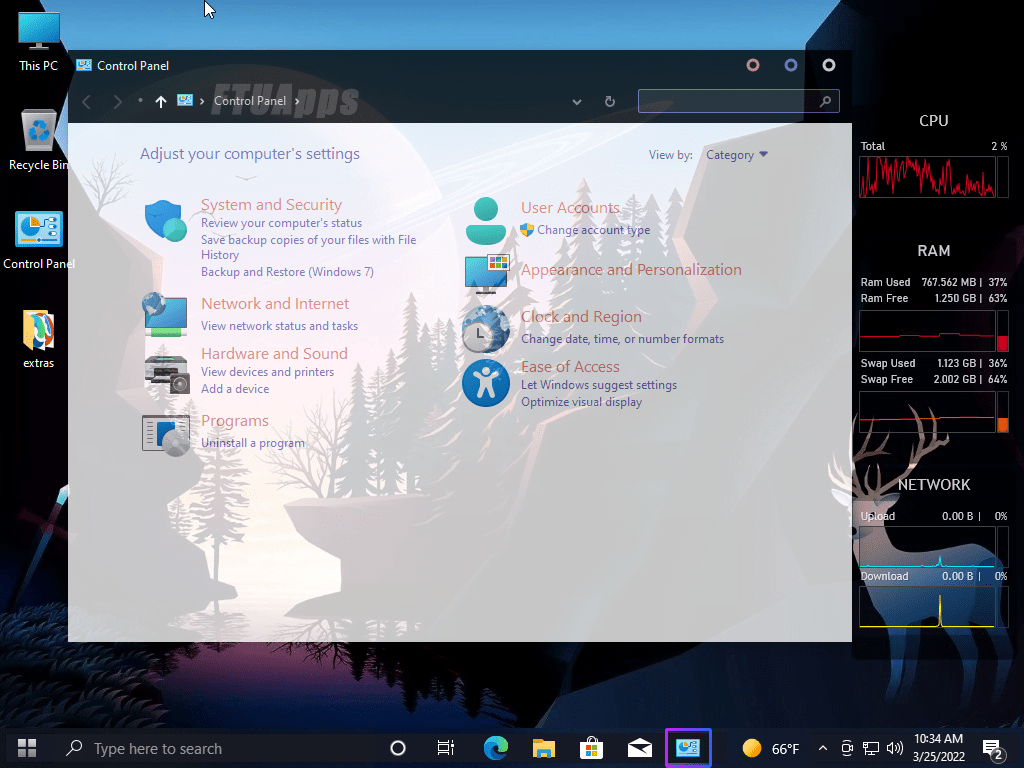This screenshot has height=768, width=1024.
Task: Open the volume control in system tray
Action: point(895,748)
